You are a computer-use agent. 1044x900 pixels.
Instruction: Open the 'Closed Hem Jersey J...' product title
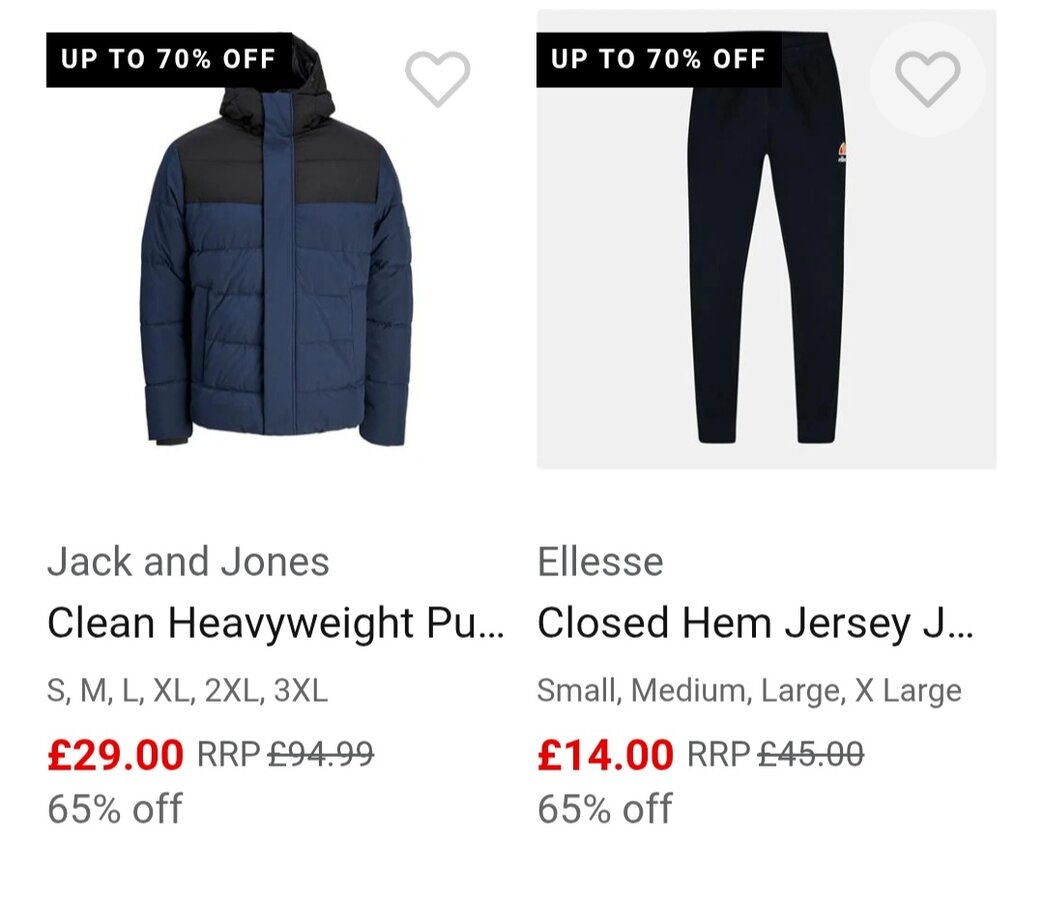pos(755,623)
